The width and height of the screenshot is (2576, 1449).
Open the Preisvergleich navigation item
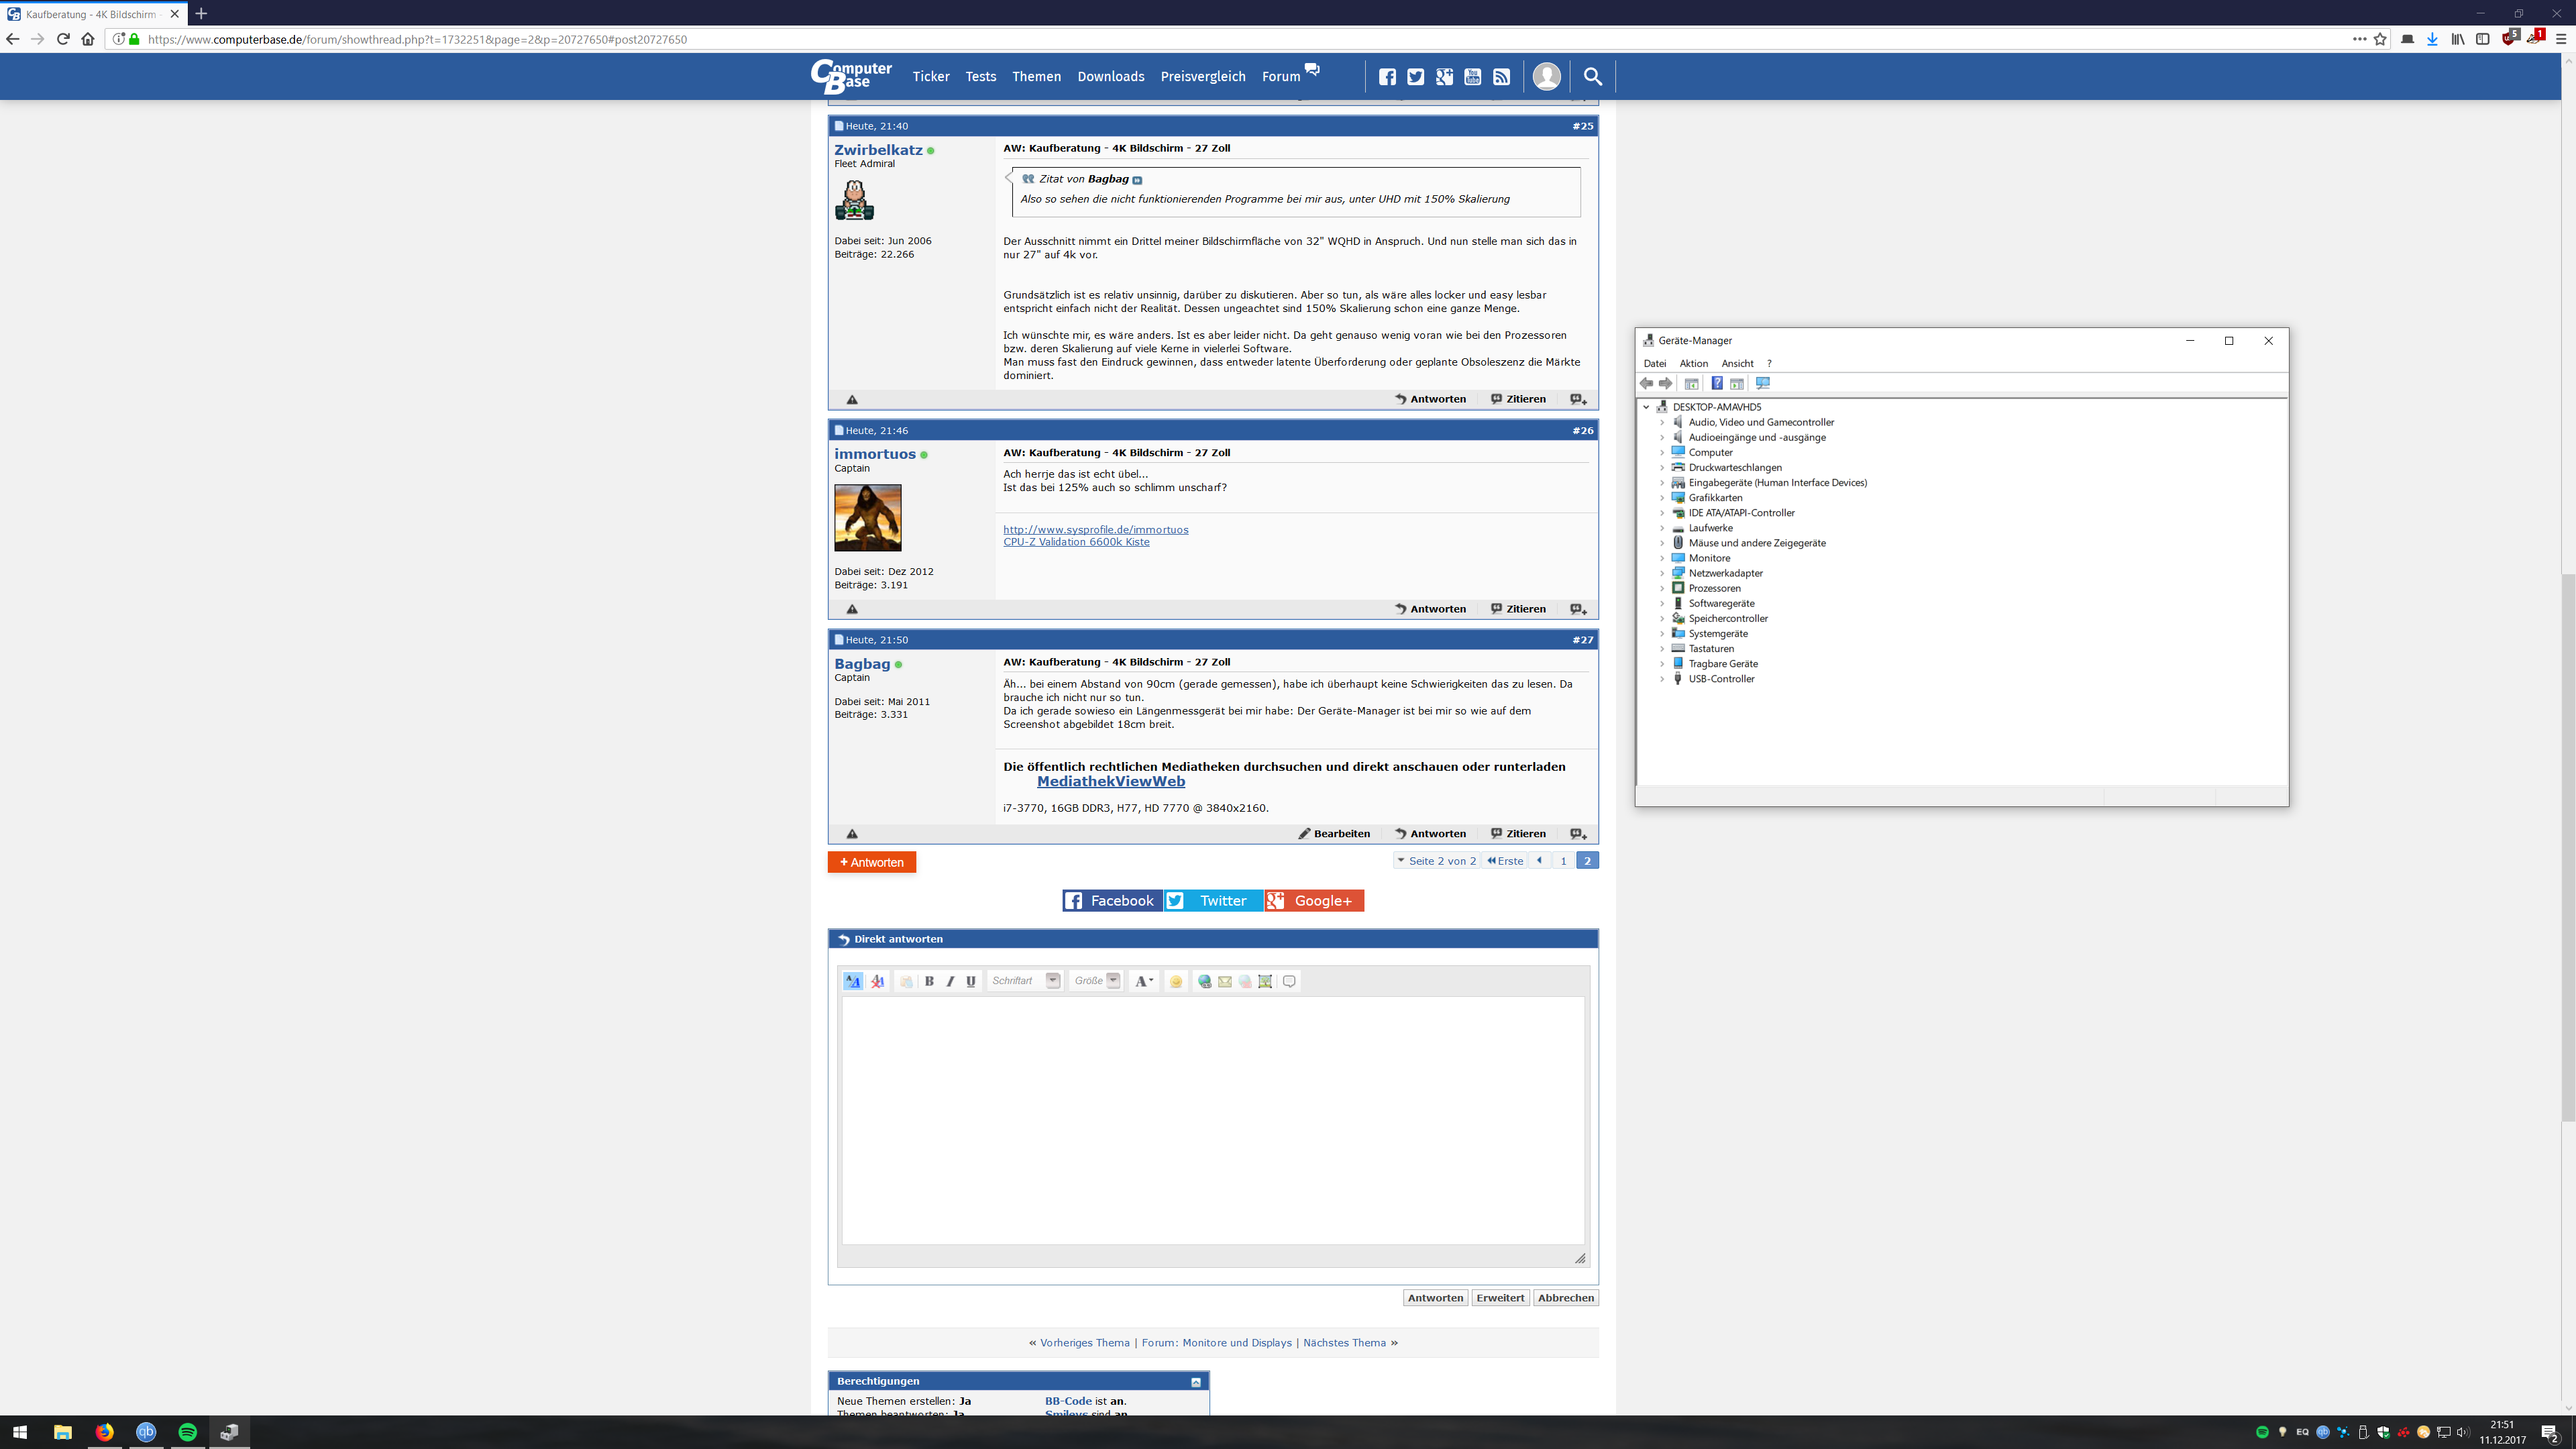pos(1203,76)
